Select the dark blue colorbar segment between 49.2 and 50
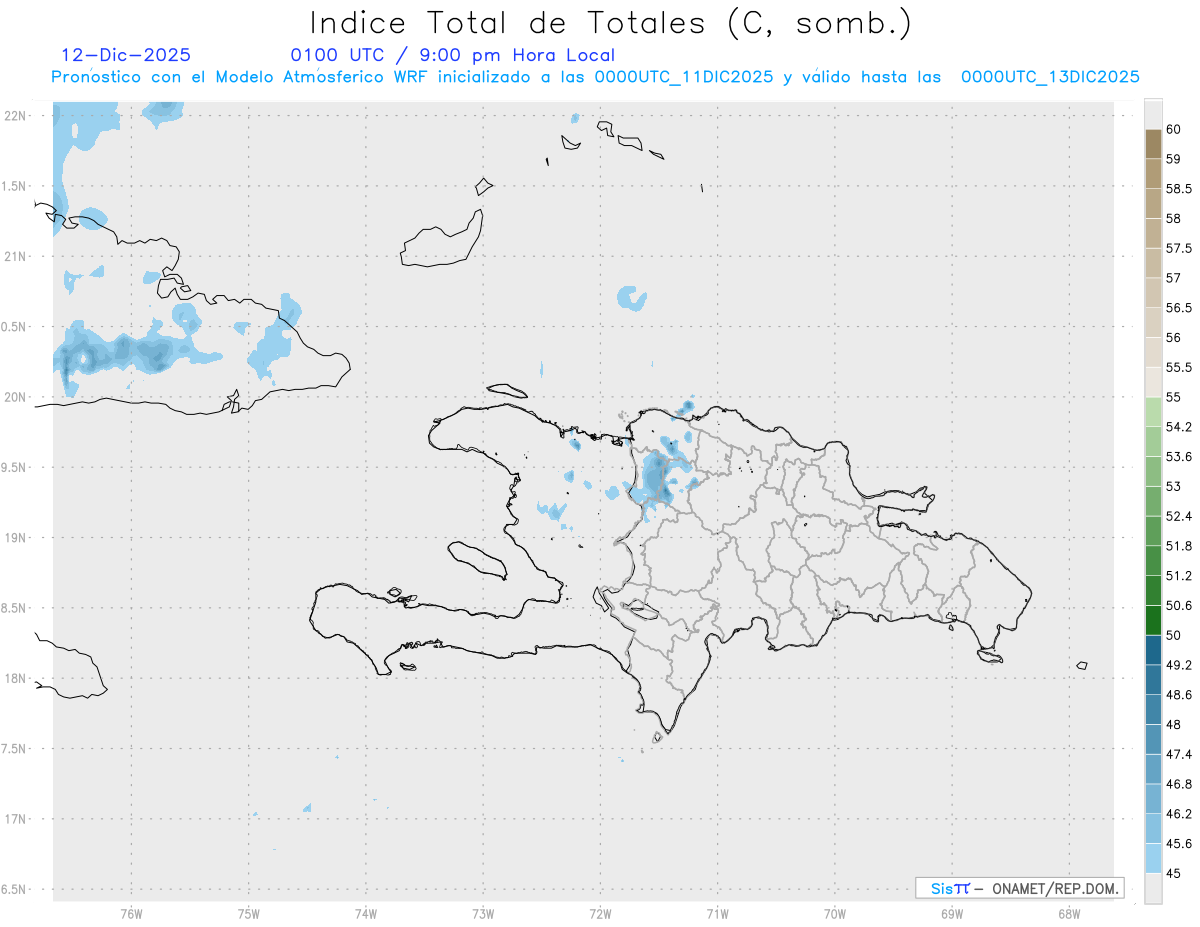The height and width of the screenshot is (927, 1200). 1153,650
